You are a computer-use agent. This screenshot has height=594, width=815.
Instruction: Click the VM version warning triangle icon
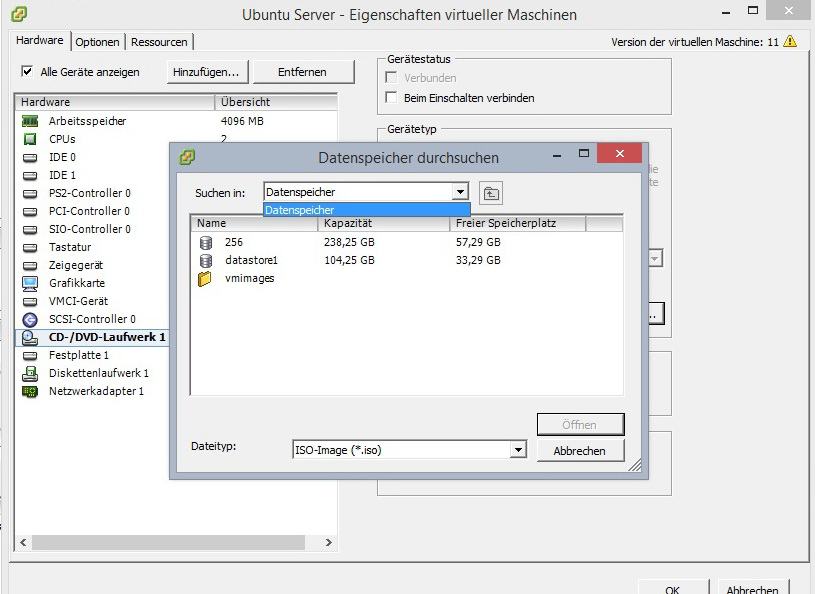point(790,41)
